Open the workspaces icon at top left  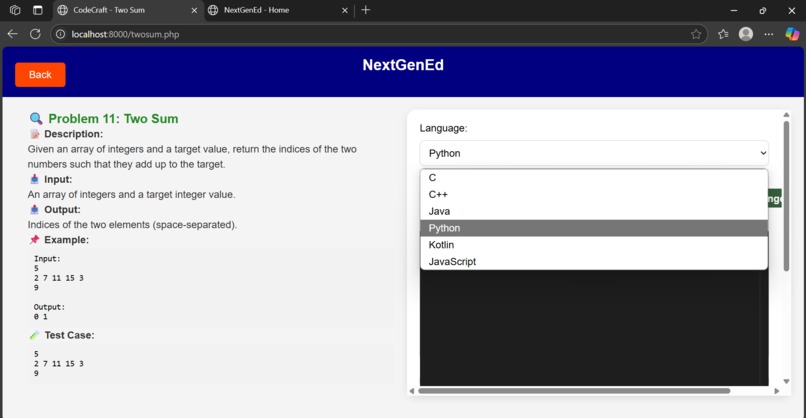[15, 10]
